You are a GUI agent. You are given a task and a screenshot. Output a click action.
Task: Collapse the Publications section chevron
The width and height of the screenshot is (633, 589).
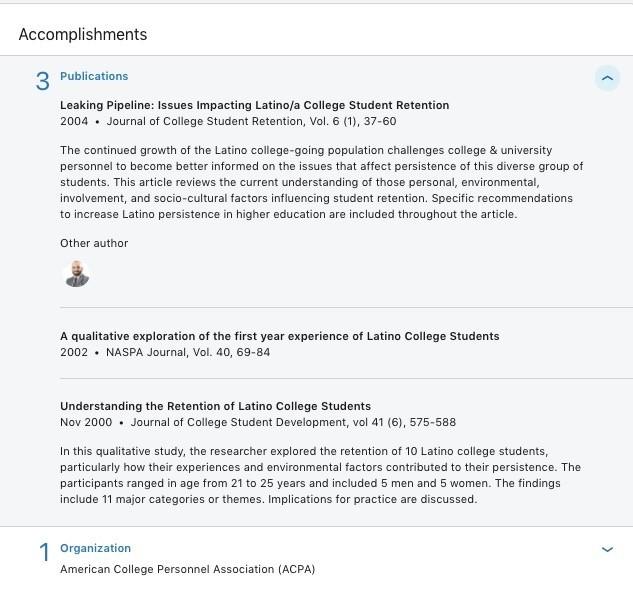click(x=607, y=78)
